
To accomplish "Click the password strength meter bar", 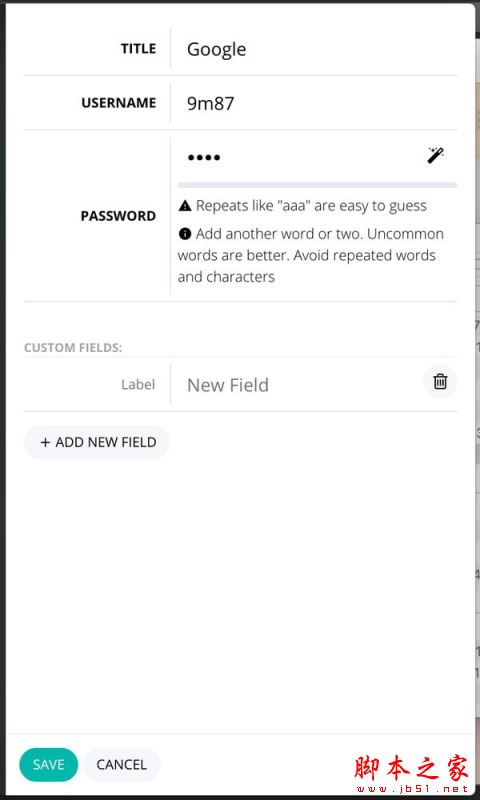I will click(x=317, y=185).
